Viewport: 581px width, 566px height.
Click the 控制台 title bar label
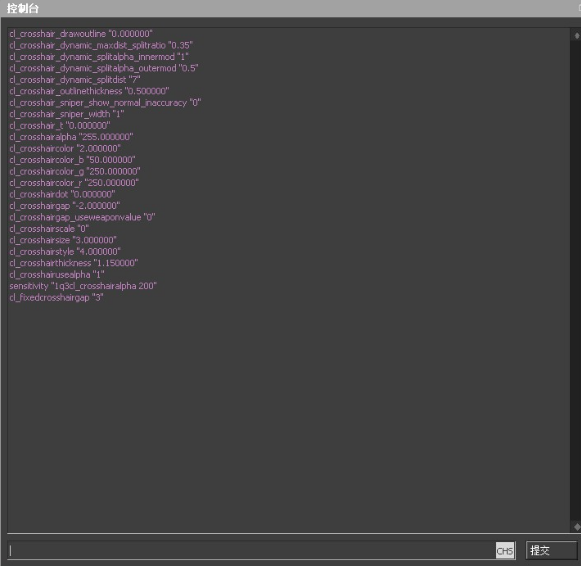coord(23,8)
